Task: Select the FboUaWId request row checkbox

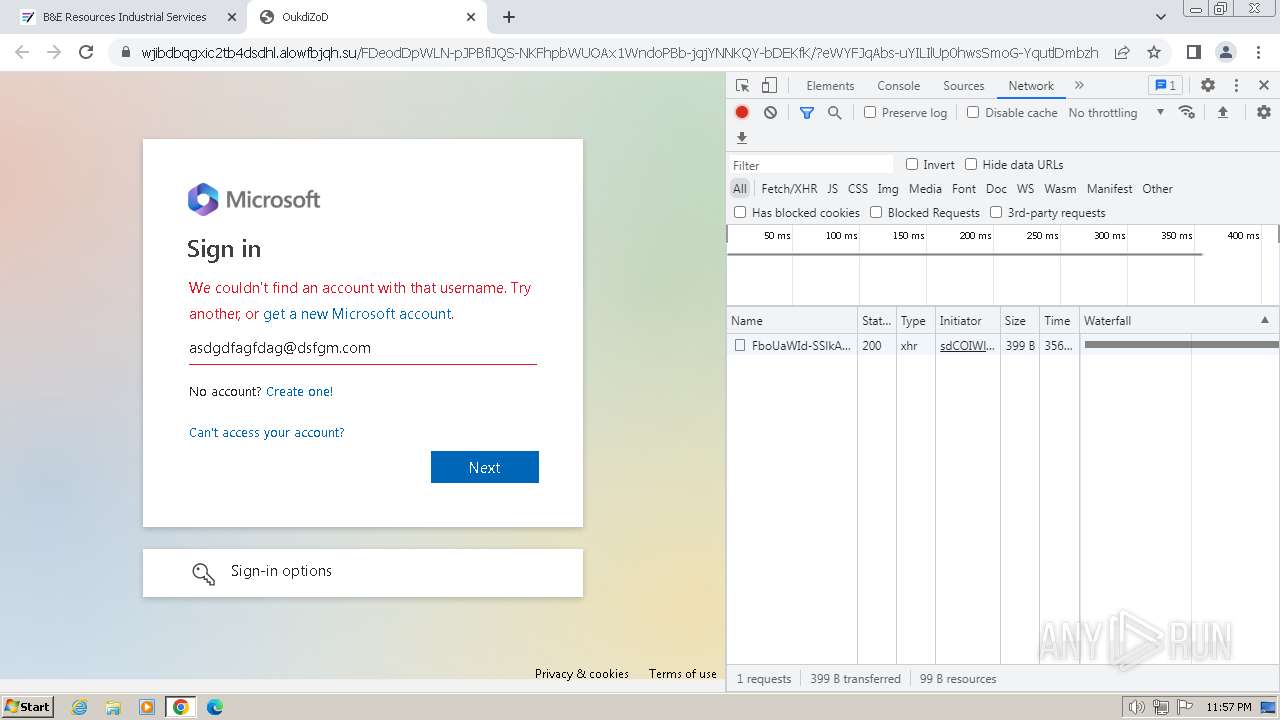Action: (x=740, y=345)
